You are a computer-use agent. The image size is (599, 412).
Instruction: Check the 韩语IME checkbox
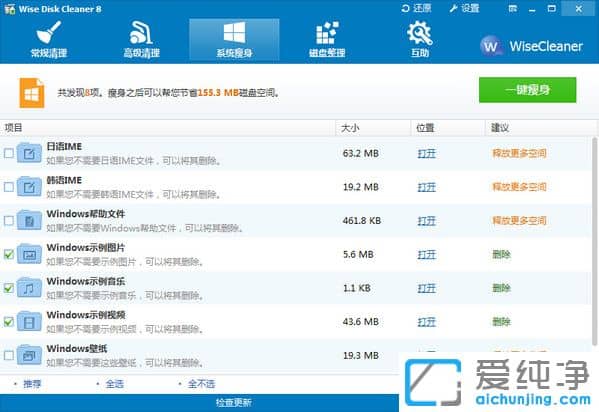(x=8, y=187)
